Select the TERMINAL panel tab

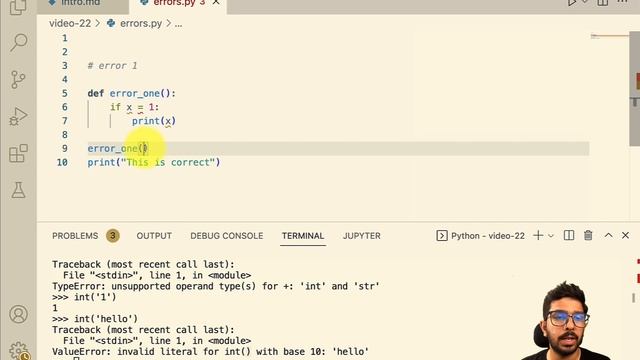point(302,236)
